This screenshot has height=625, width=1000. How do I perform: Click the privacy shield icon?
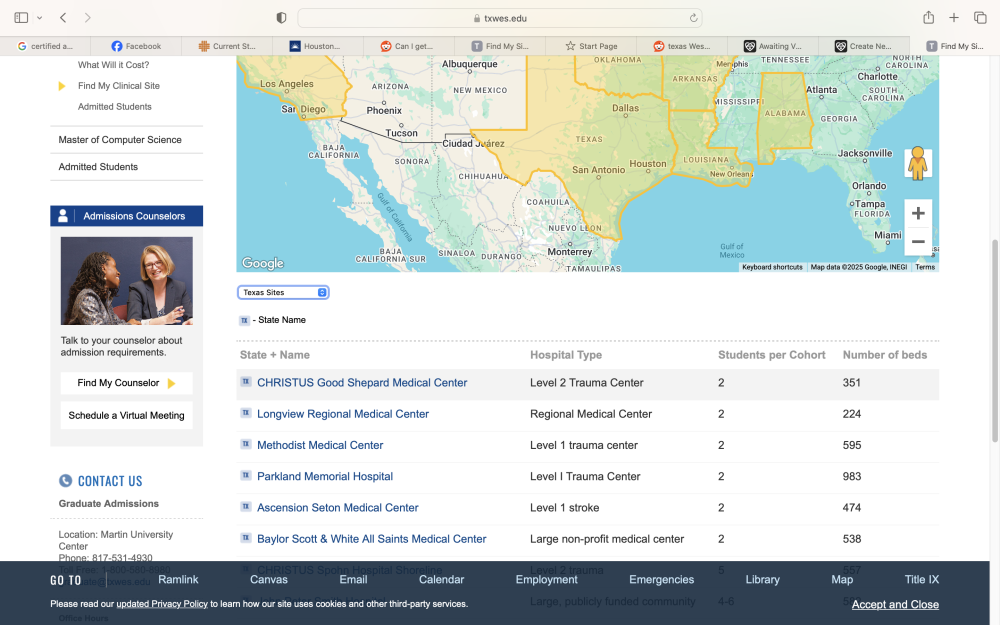pos(281,18)
